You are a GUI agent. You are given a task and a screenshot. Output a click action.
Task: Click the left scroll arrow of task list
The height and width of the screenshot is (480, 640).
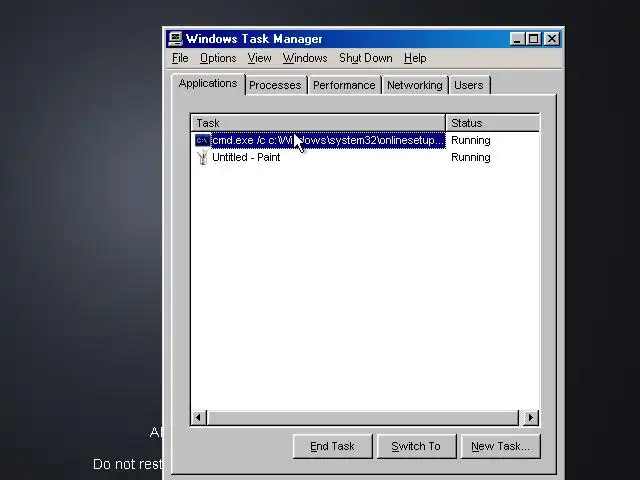pos(199,418)
